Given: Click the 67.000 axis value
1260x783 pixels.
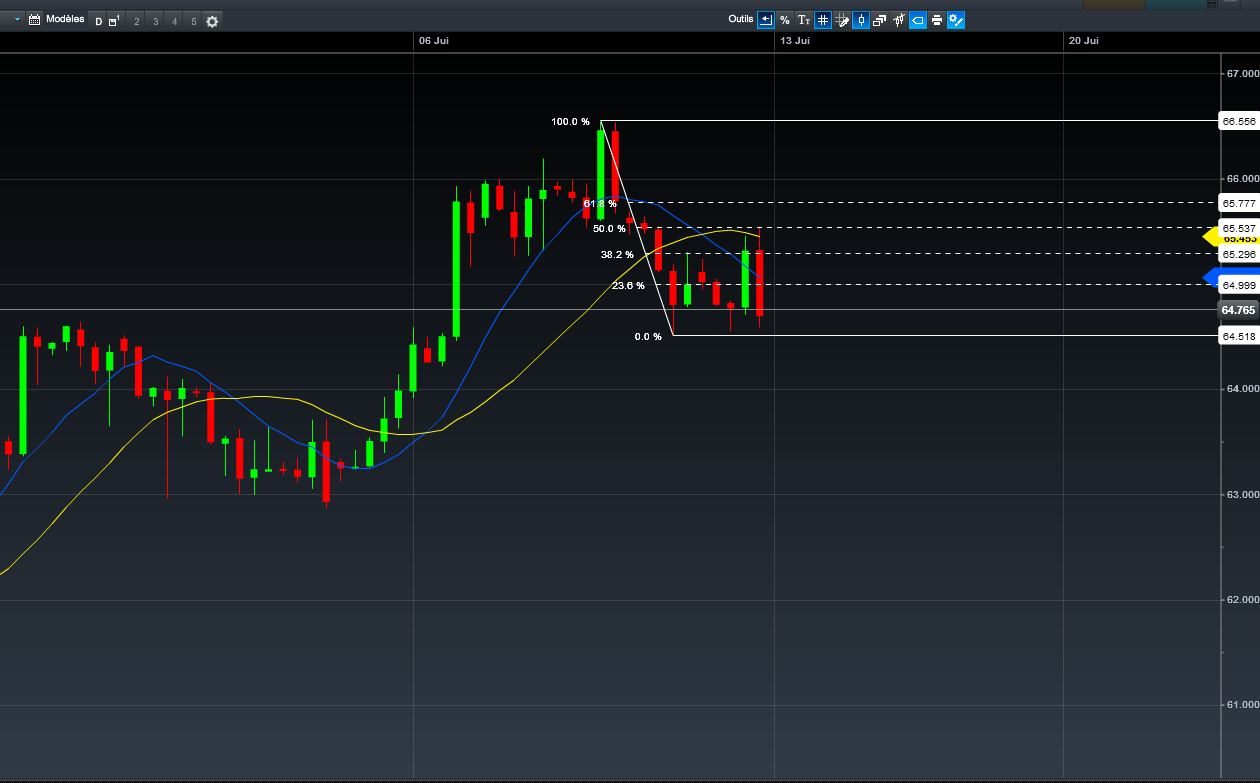Looking at the screenshot, I should (1243, 74).
